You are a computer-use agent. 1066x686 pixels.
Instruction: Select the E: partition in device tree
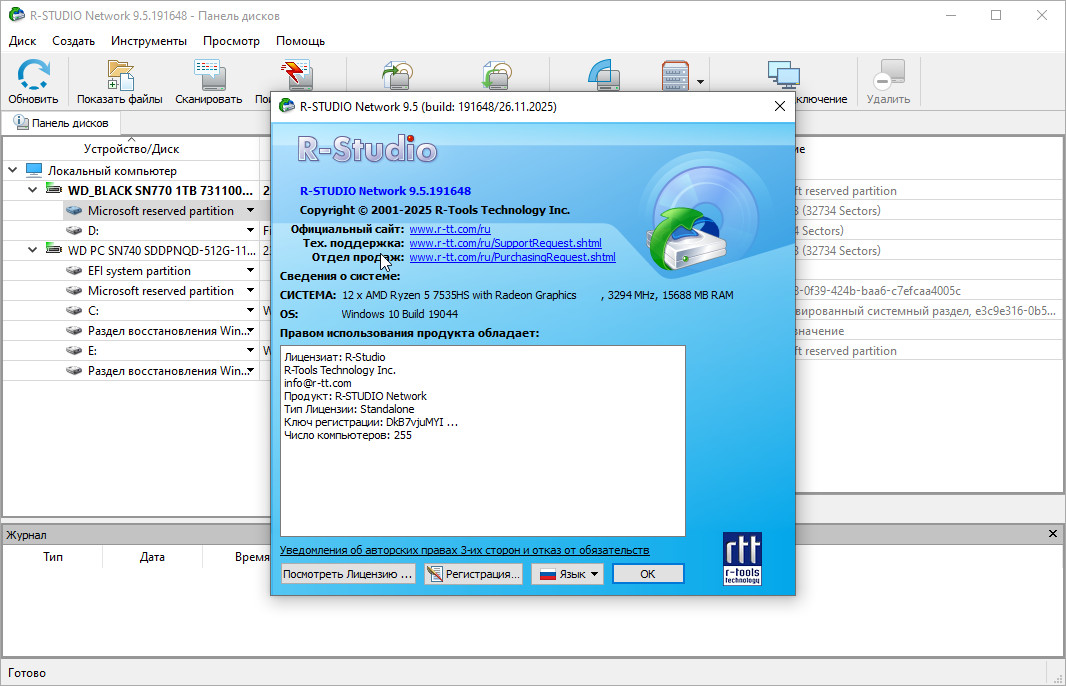(93, 351)
